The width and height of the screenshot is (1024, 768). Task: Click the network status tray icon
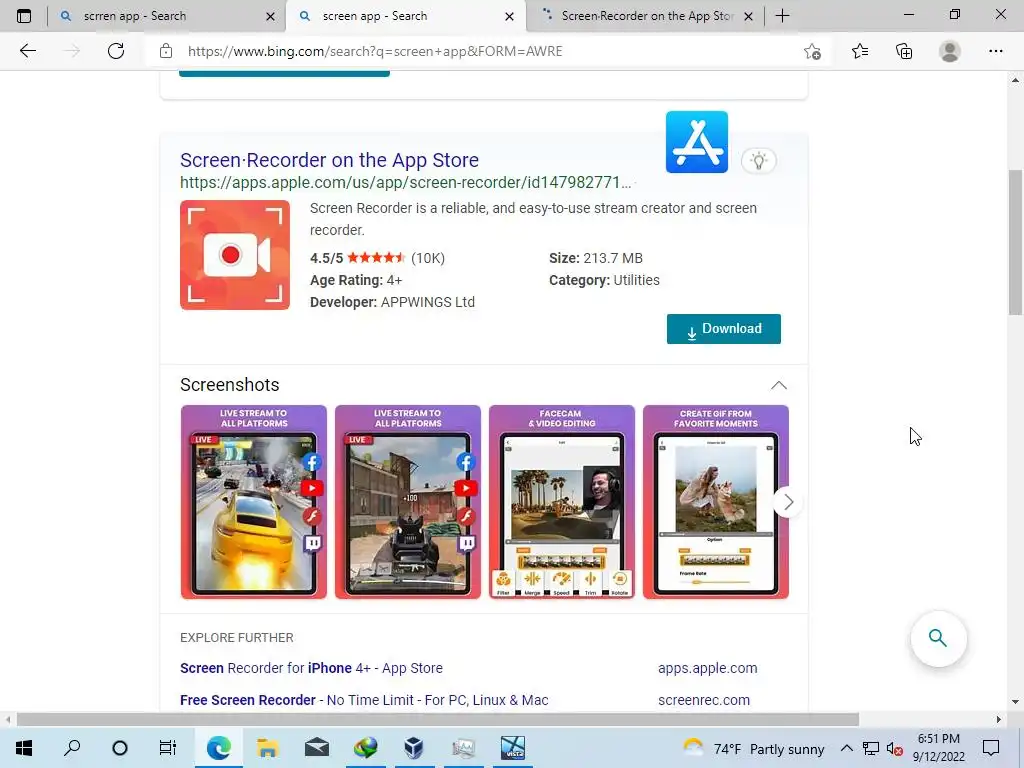tap(871, 748)
